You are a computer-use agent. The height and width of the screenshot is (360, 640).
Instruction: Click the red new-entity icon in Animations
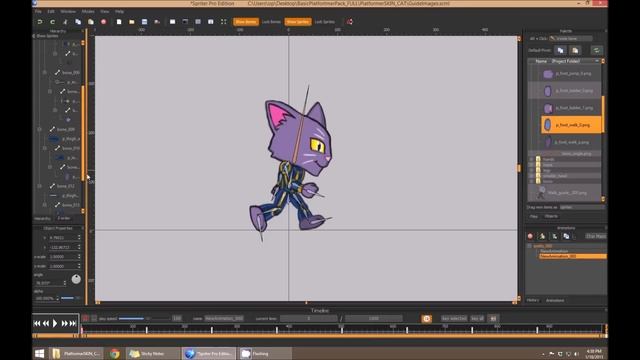tap(530, 236)
